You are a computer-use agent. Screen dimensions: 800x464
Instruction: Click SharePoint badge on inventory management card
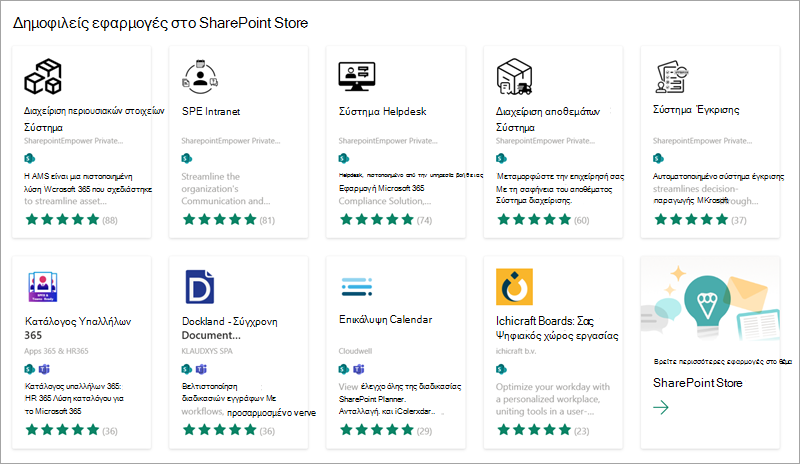coord(501,158)
